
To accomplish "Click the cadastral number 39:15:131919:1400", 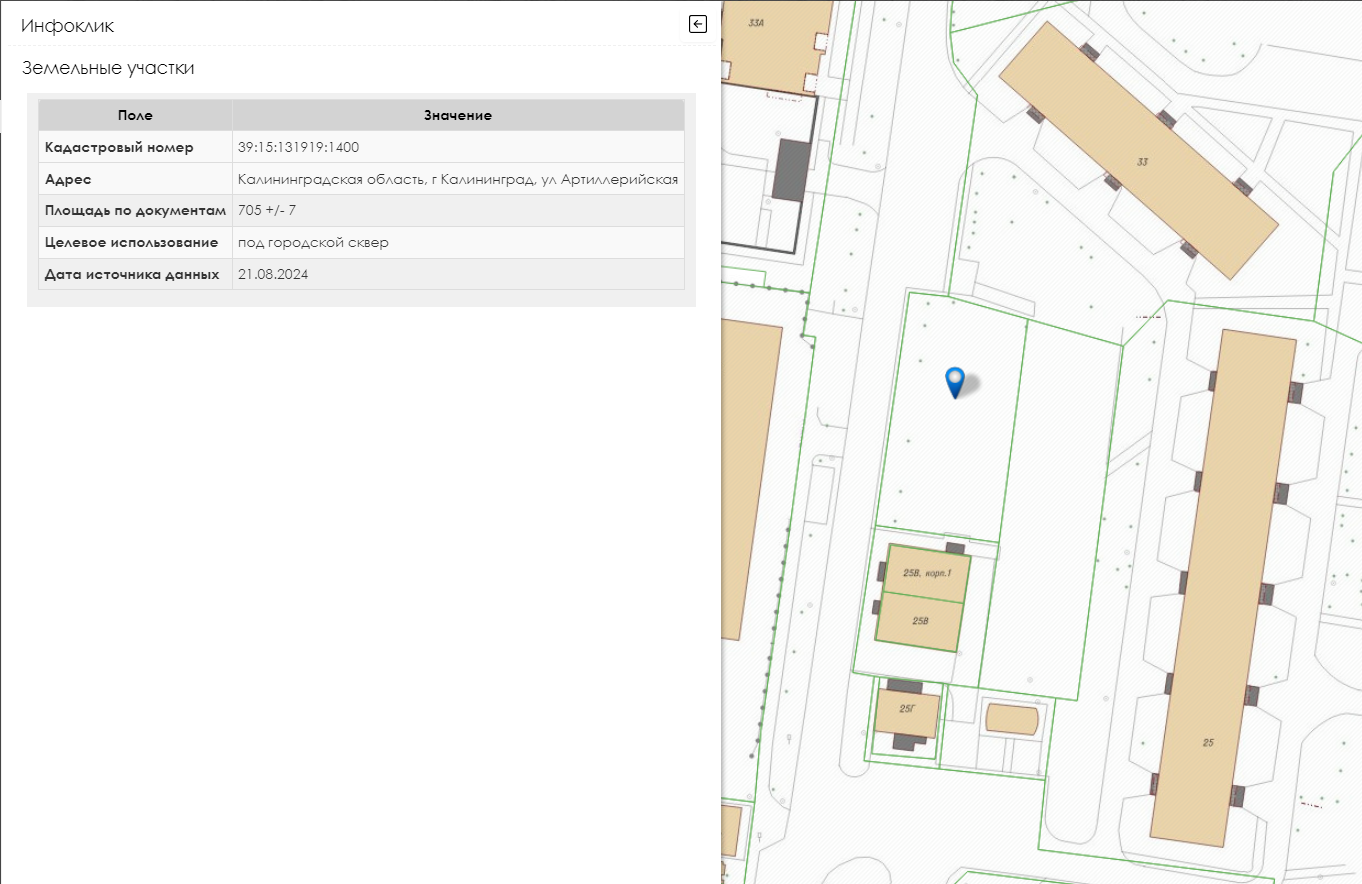I will point(298,147).
